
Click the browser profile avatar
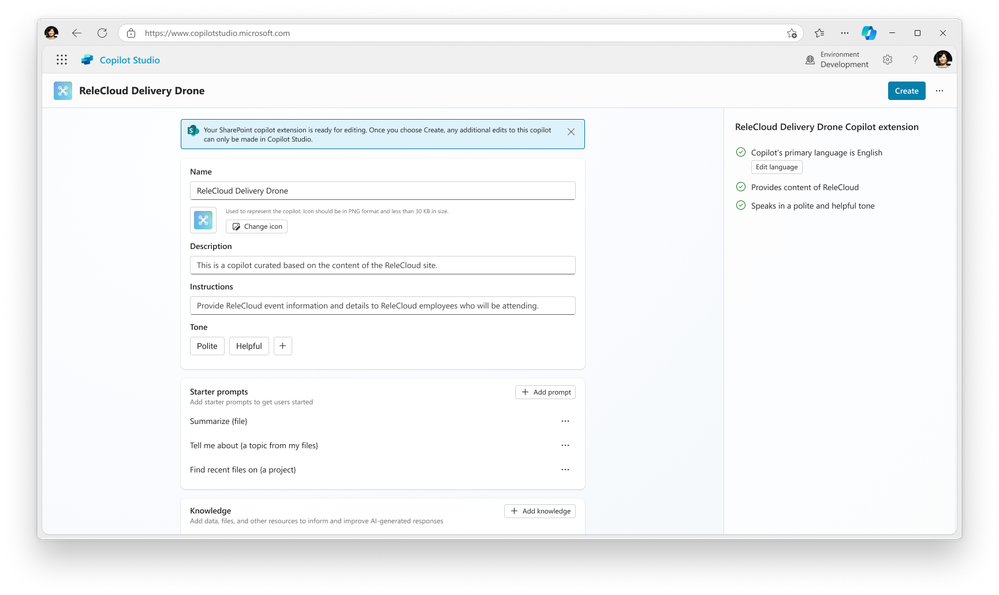tap(52, 32)
